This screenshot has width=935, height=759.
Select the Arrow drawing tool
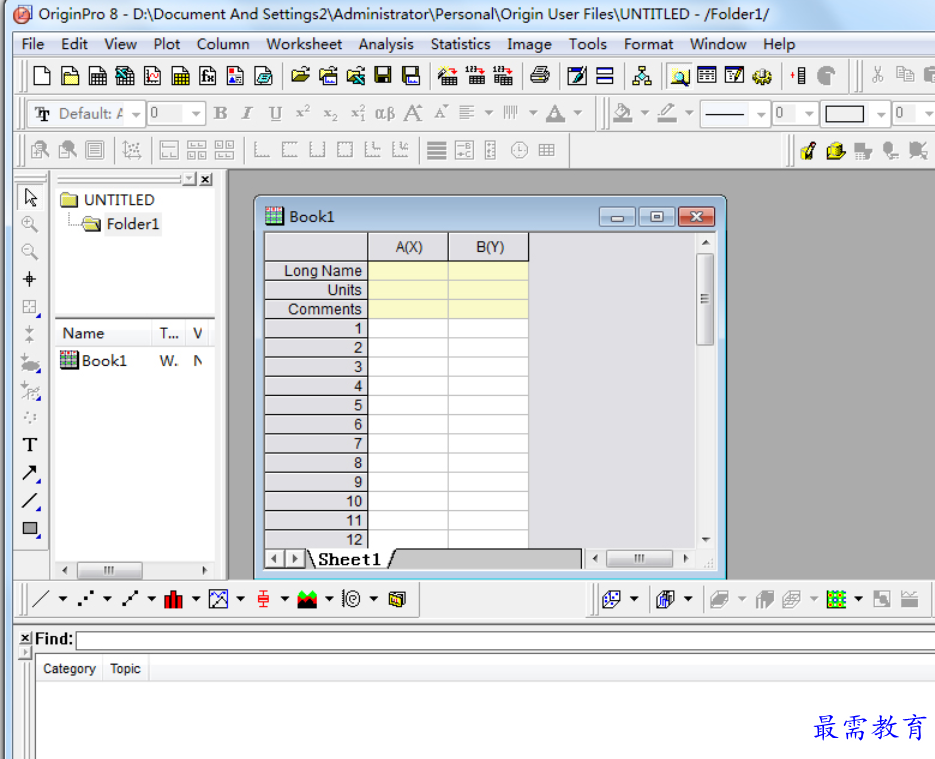pos(30,473)
